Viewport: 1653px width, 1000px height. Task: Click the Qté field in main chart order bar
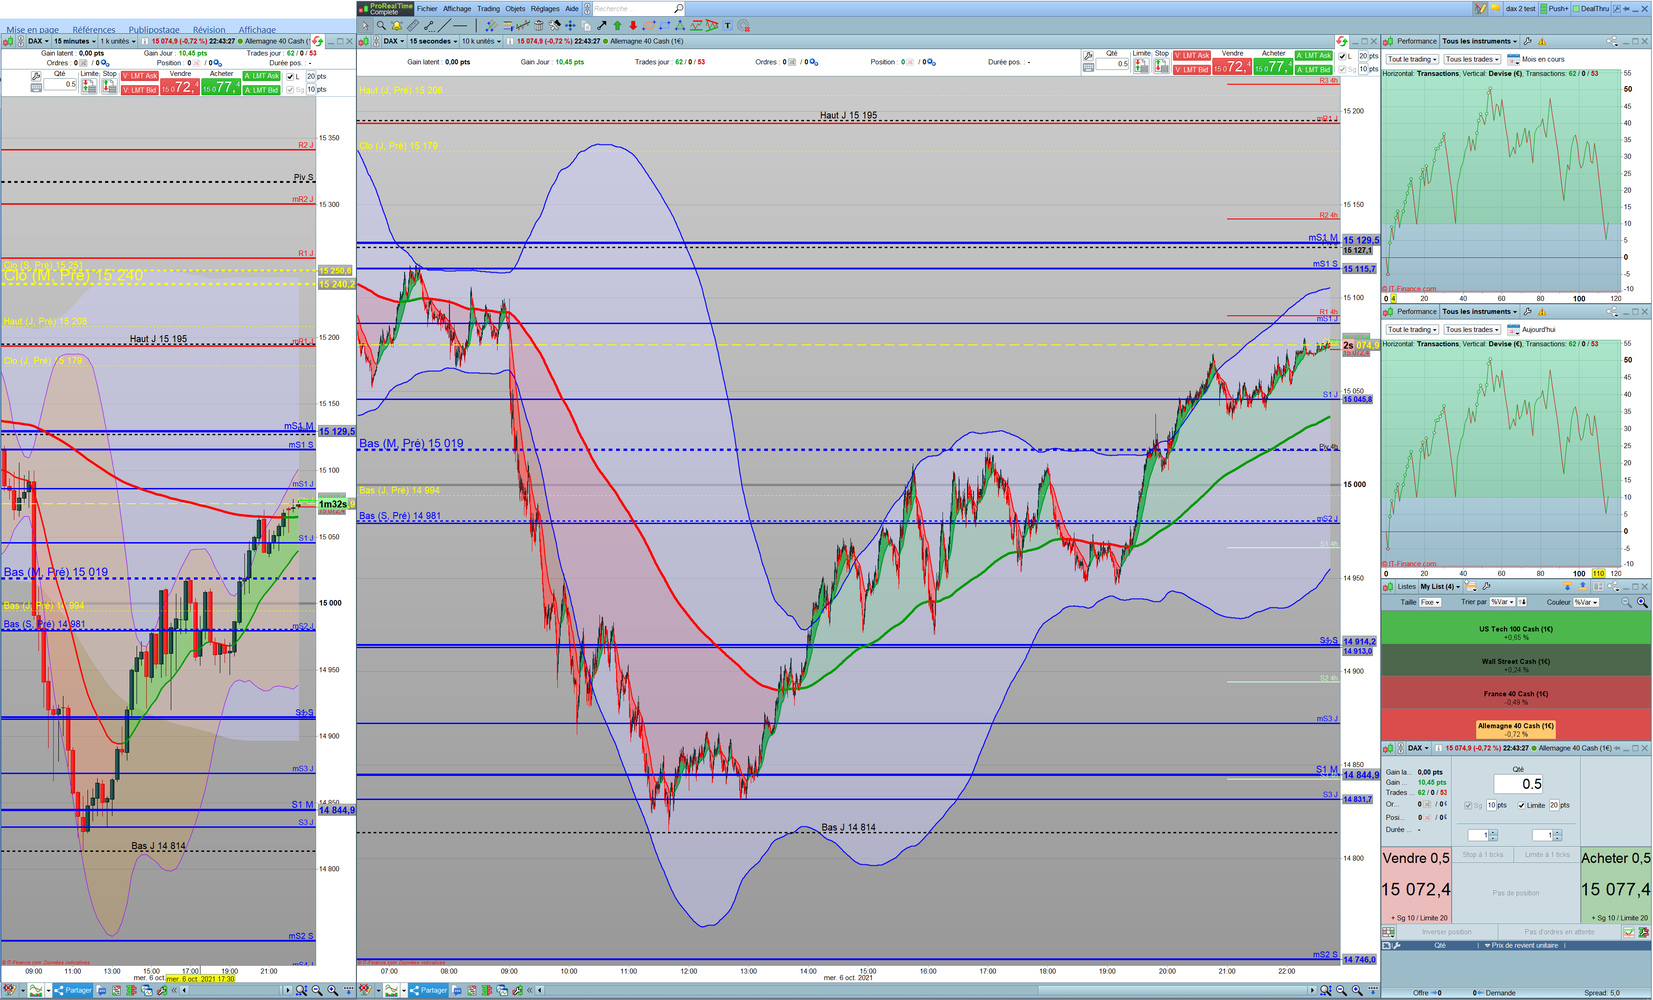[1112, 64]
